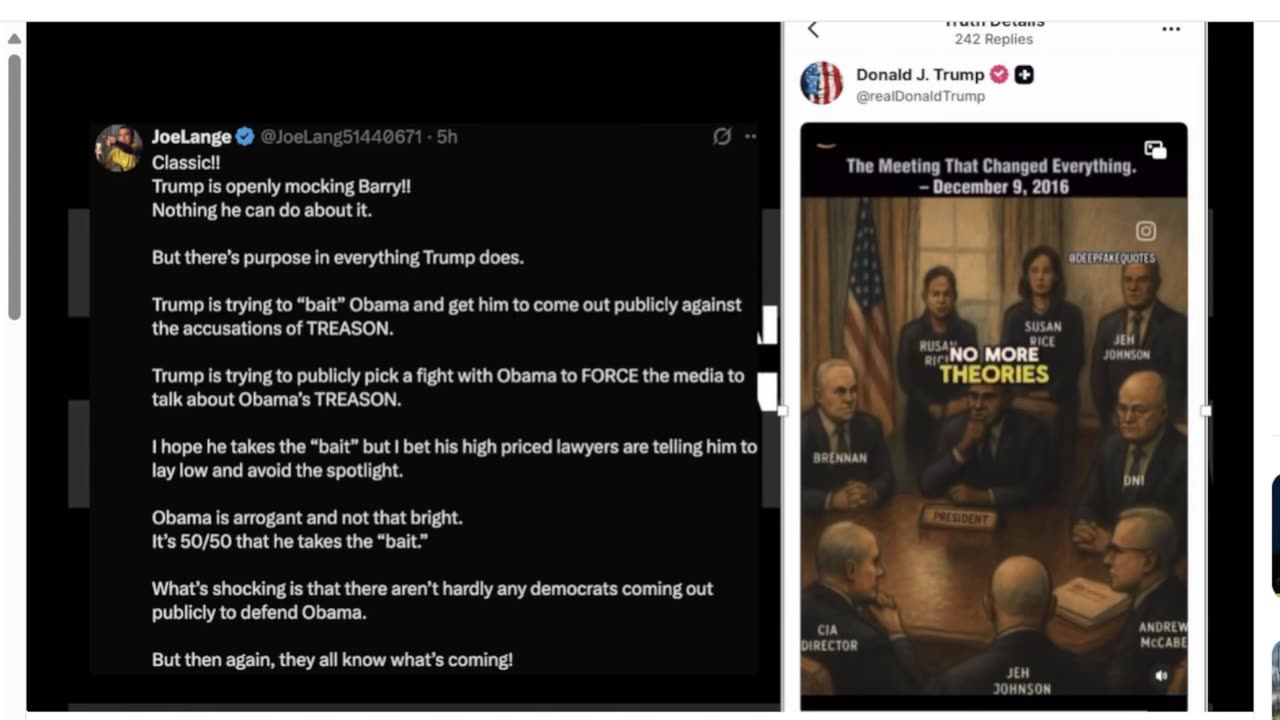Open picture-in-picture icon on the video

[1155, 150]
